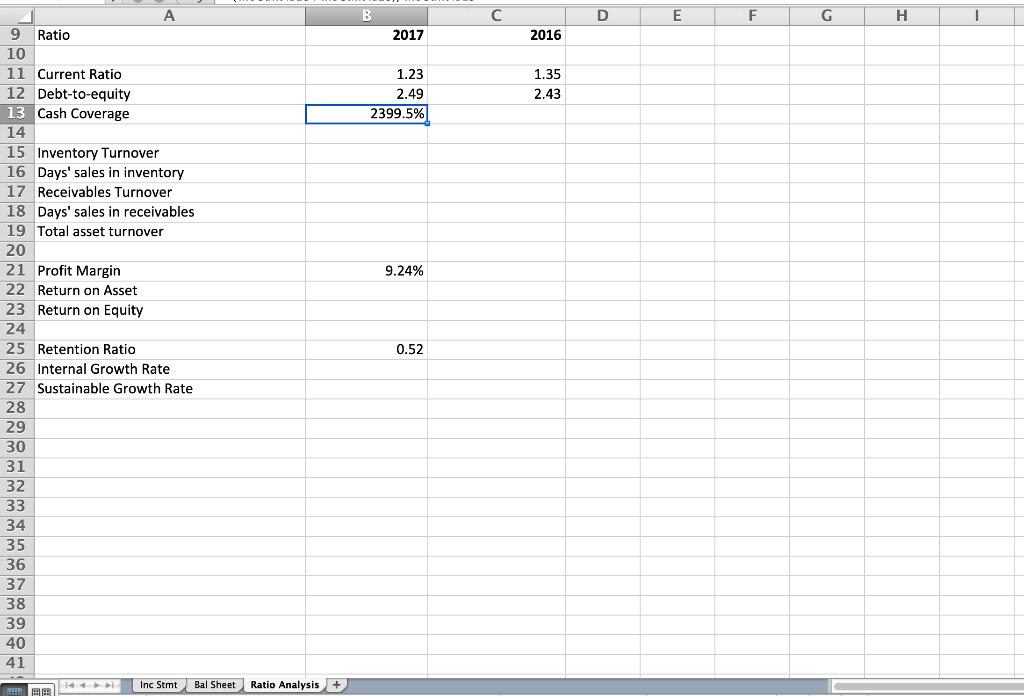1024x696 pixels.
Task: Click the 'Sustainable Growth Rate' label cell
Action: [170, 388]
